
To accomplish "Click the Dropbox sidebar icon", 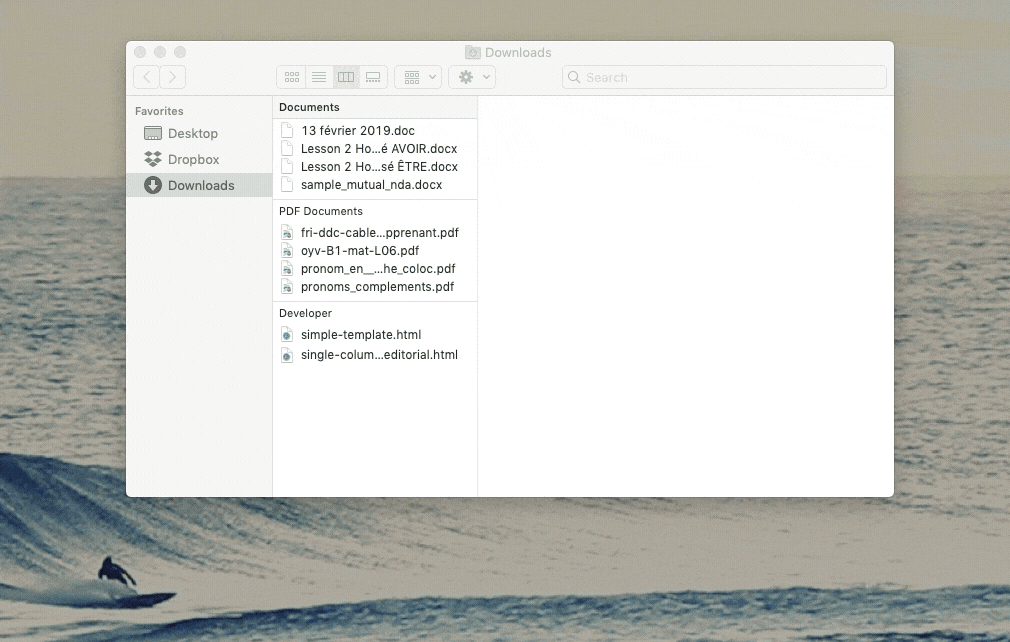I will point(153,159).
